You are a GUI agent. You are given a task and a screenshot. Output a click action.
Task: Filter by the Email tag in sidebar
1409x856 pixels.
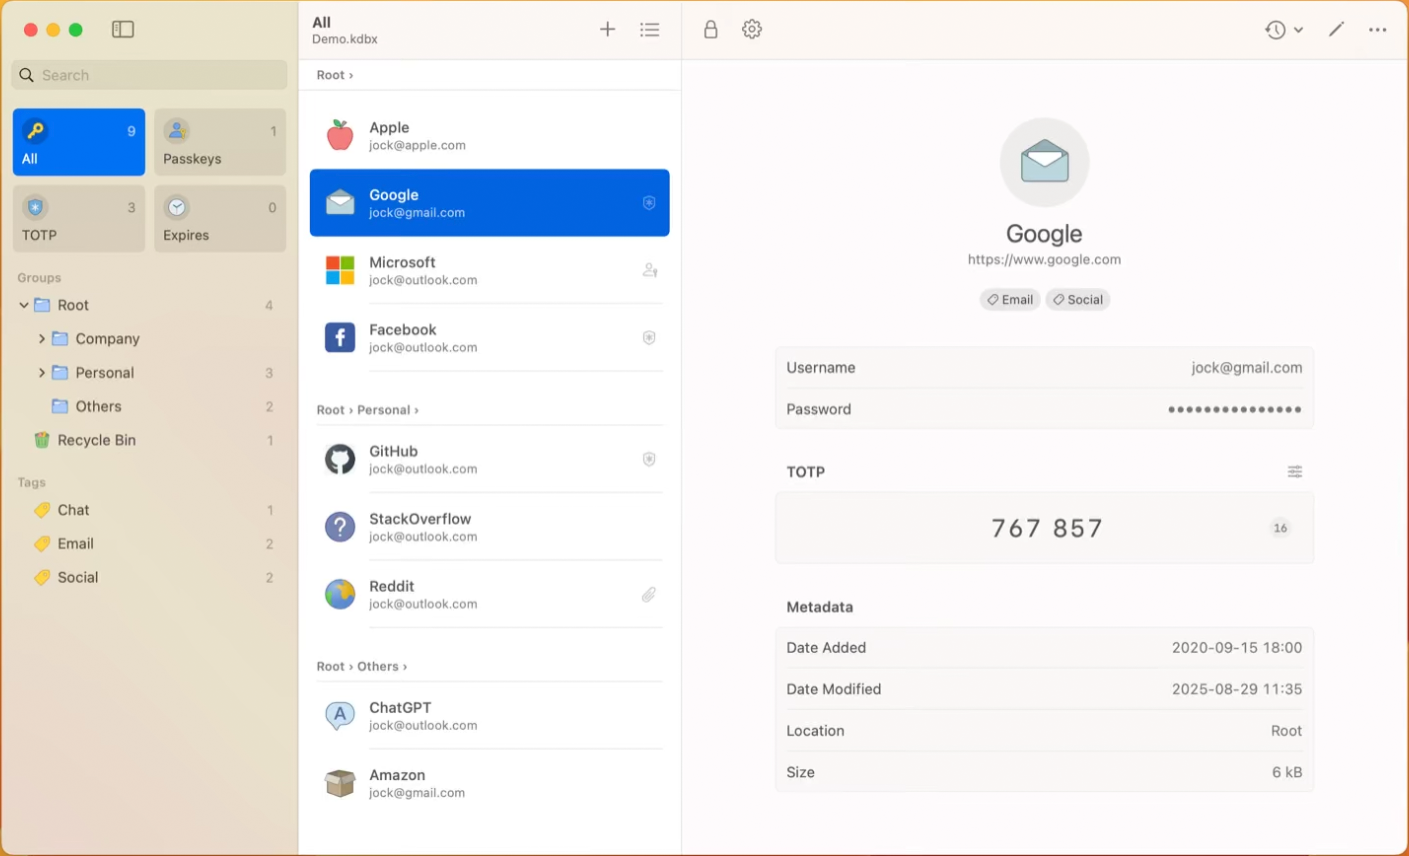click(149, 544)
